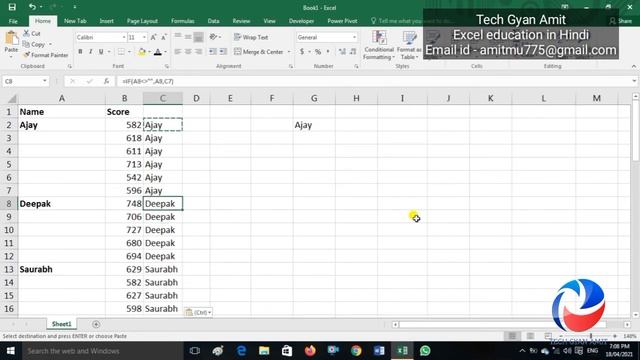
Task: Open the General number format dropdown
Action: [x=354, y=37]
